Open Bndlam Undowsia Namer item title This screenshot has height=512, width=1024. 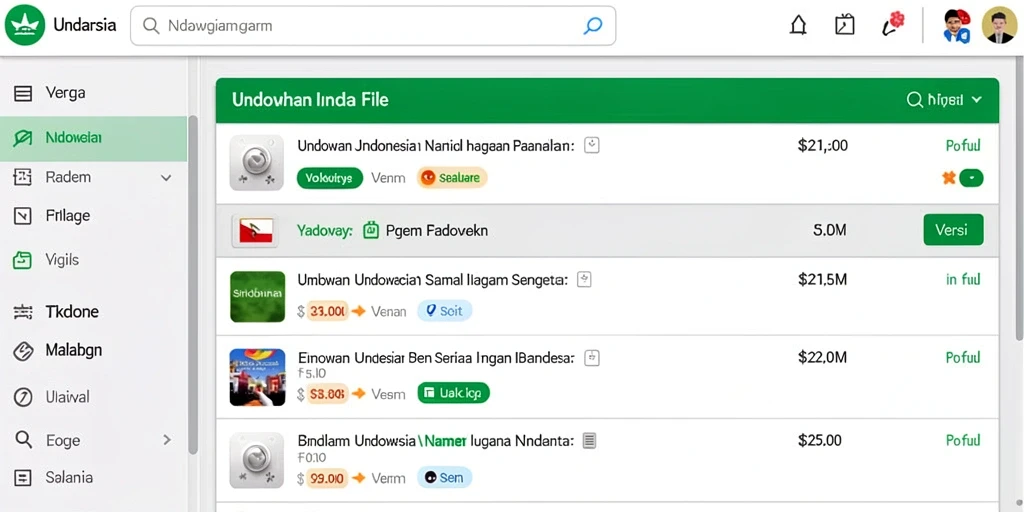coord(436,441)
